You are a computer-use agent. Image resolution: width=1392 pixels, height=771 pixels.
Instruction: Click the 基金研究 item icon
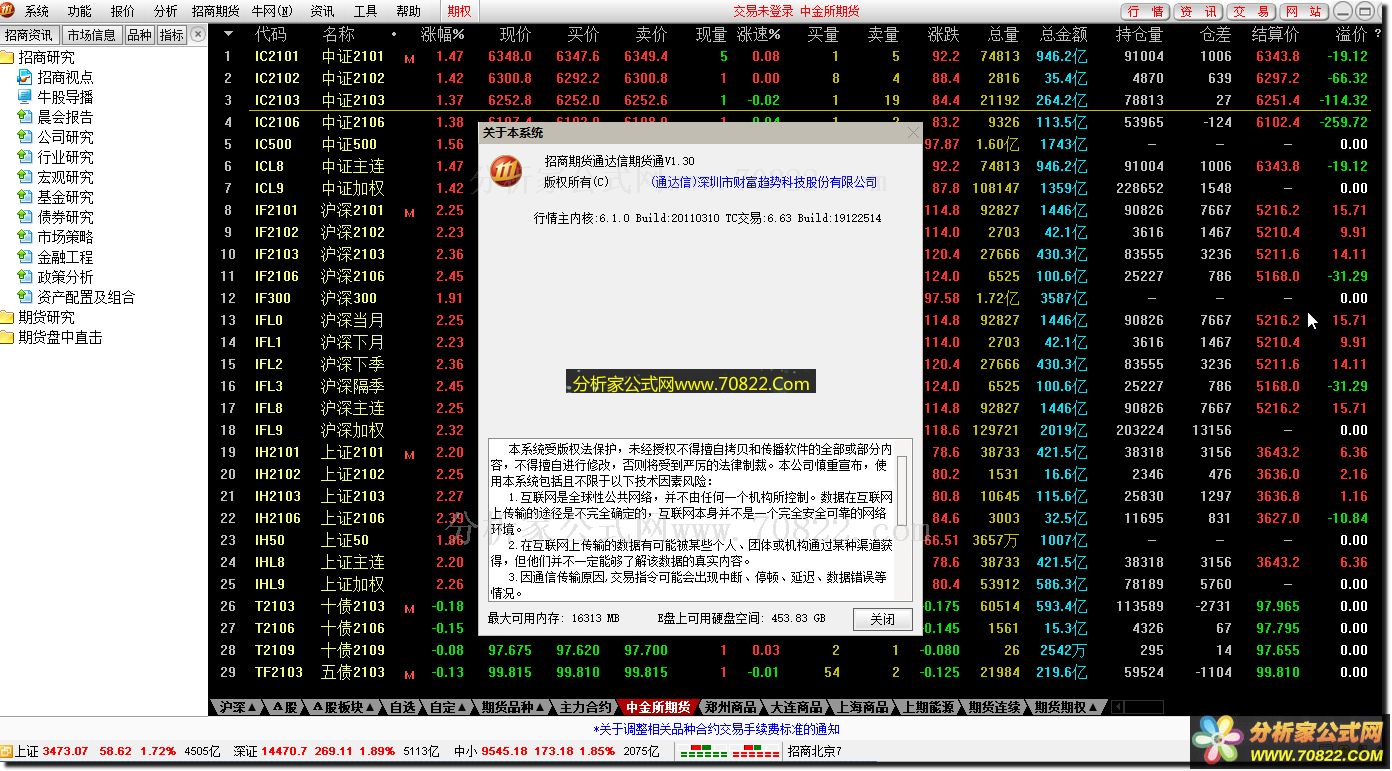point(26,197)
